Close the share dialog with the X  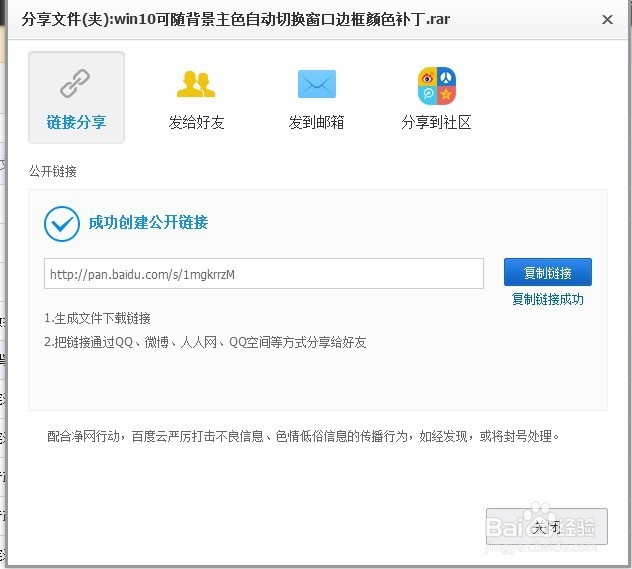point(607,19)
